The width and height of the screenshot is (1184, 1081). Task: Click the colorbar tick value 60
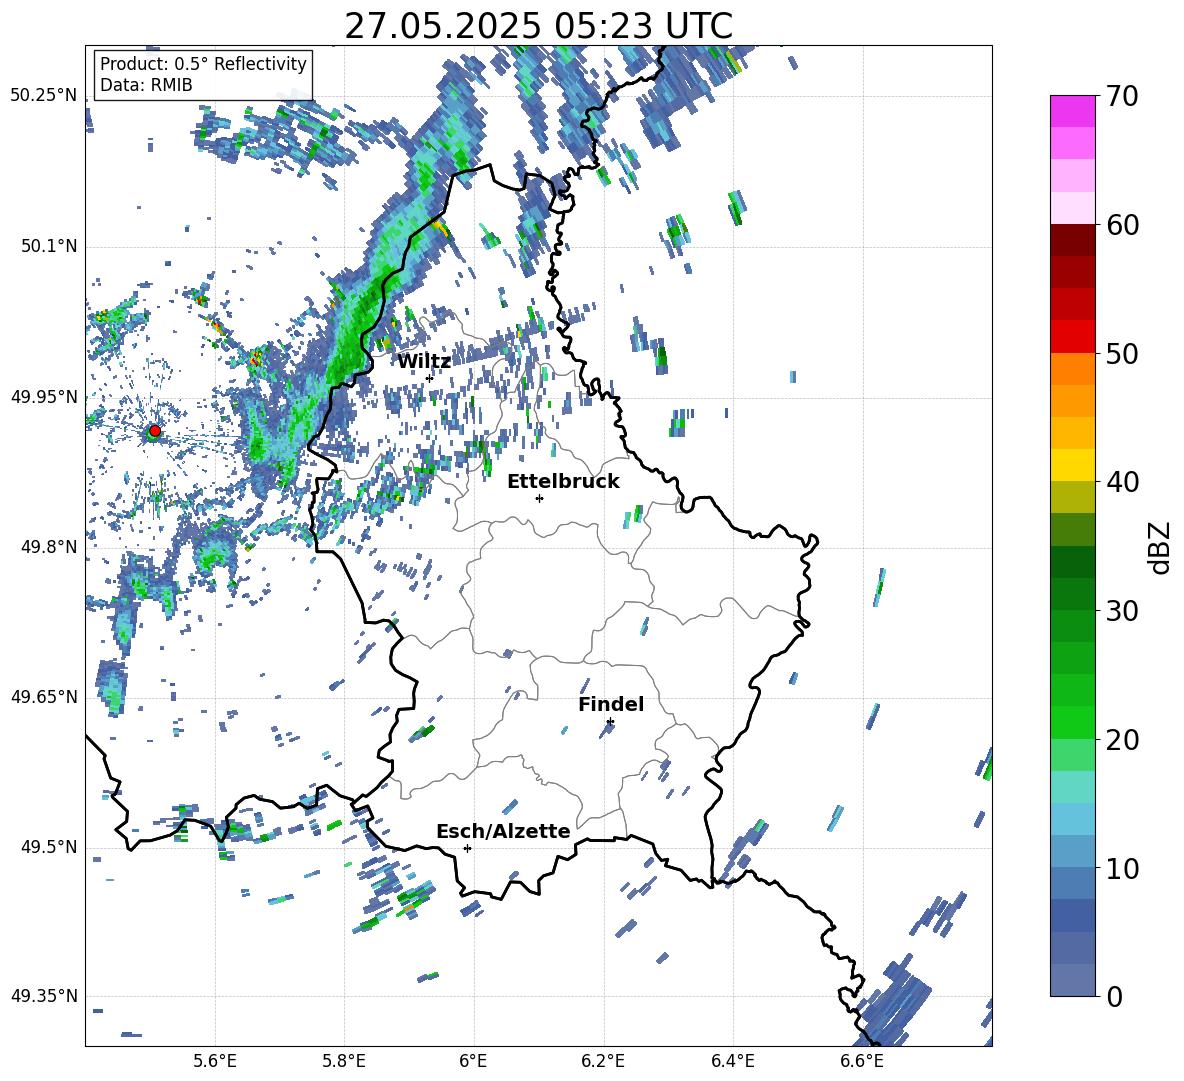click(1122, 225)
